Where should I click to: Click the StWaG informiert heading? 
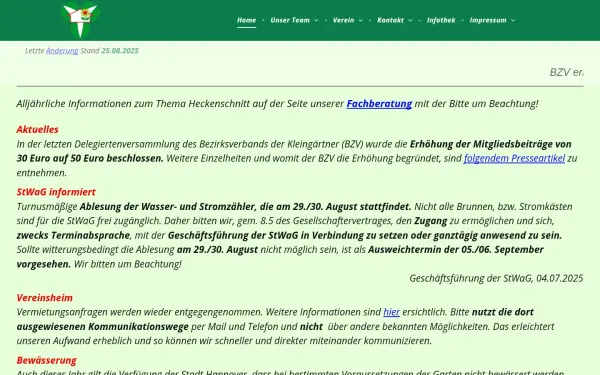coord(56,192)
